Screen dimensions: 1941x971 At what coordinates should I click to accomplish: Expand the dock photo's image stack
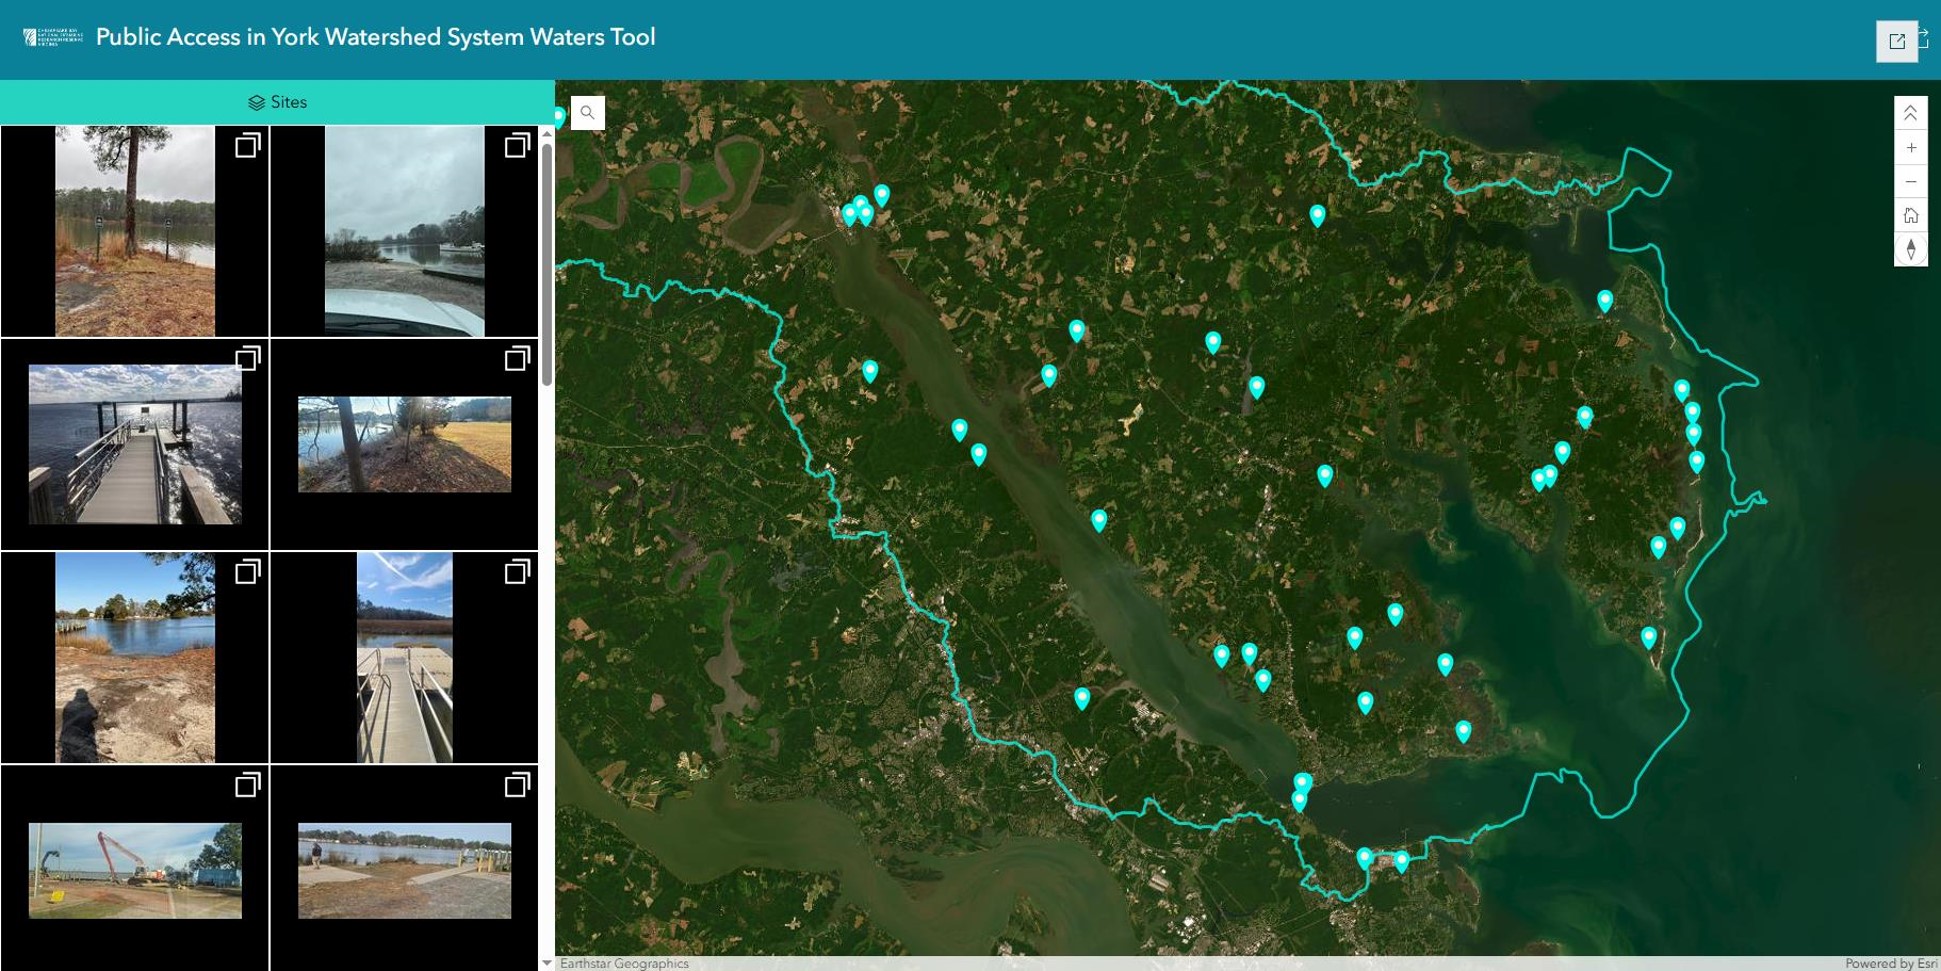click(x=518, y=573)
